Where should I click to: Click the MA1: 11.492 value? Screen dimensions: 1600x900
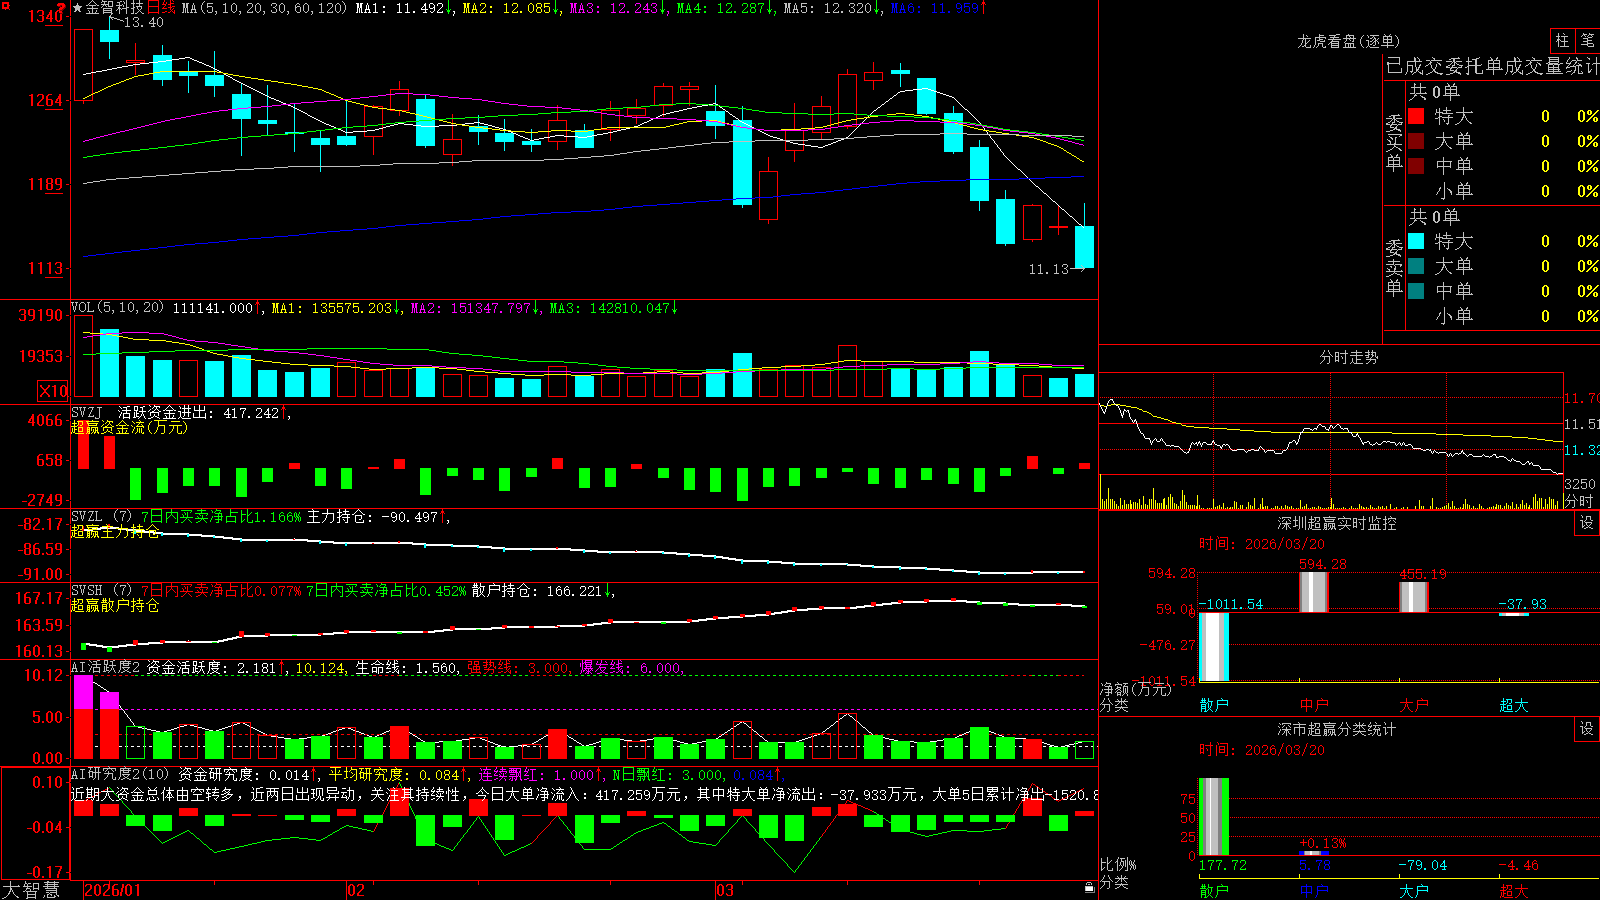tap(404, 8)
